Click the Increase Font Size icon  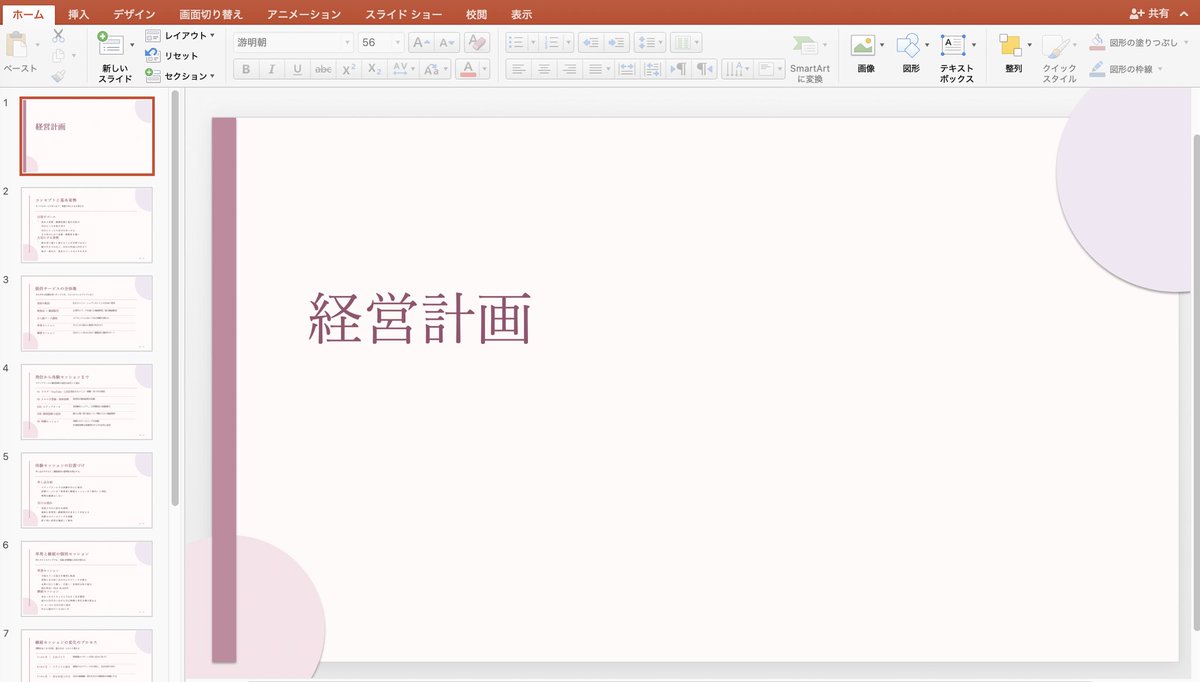coord(421,43)
